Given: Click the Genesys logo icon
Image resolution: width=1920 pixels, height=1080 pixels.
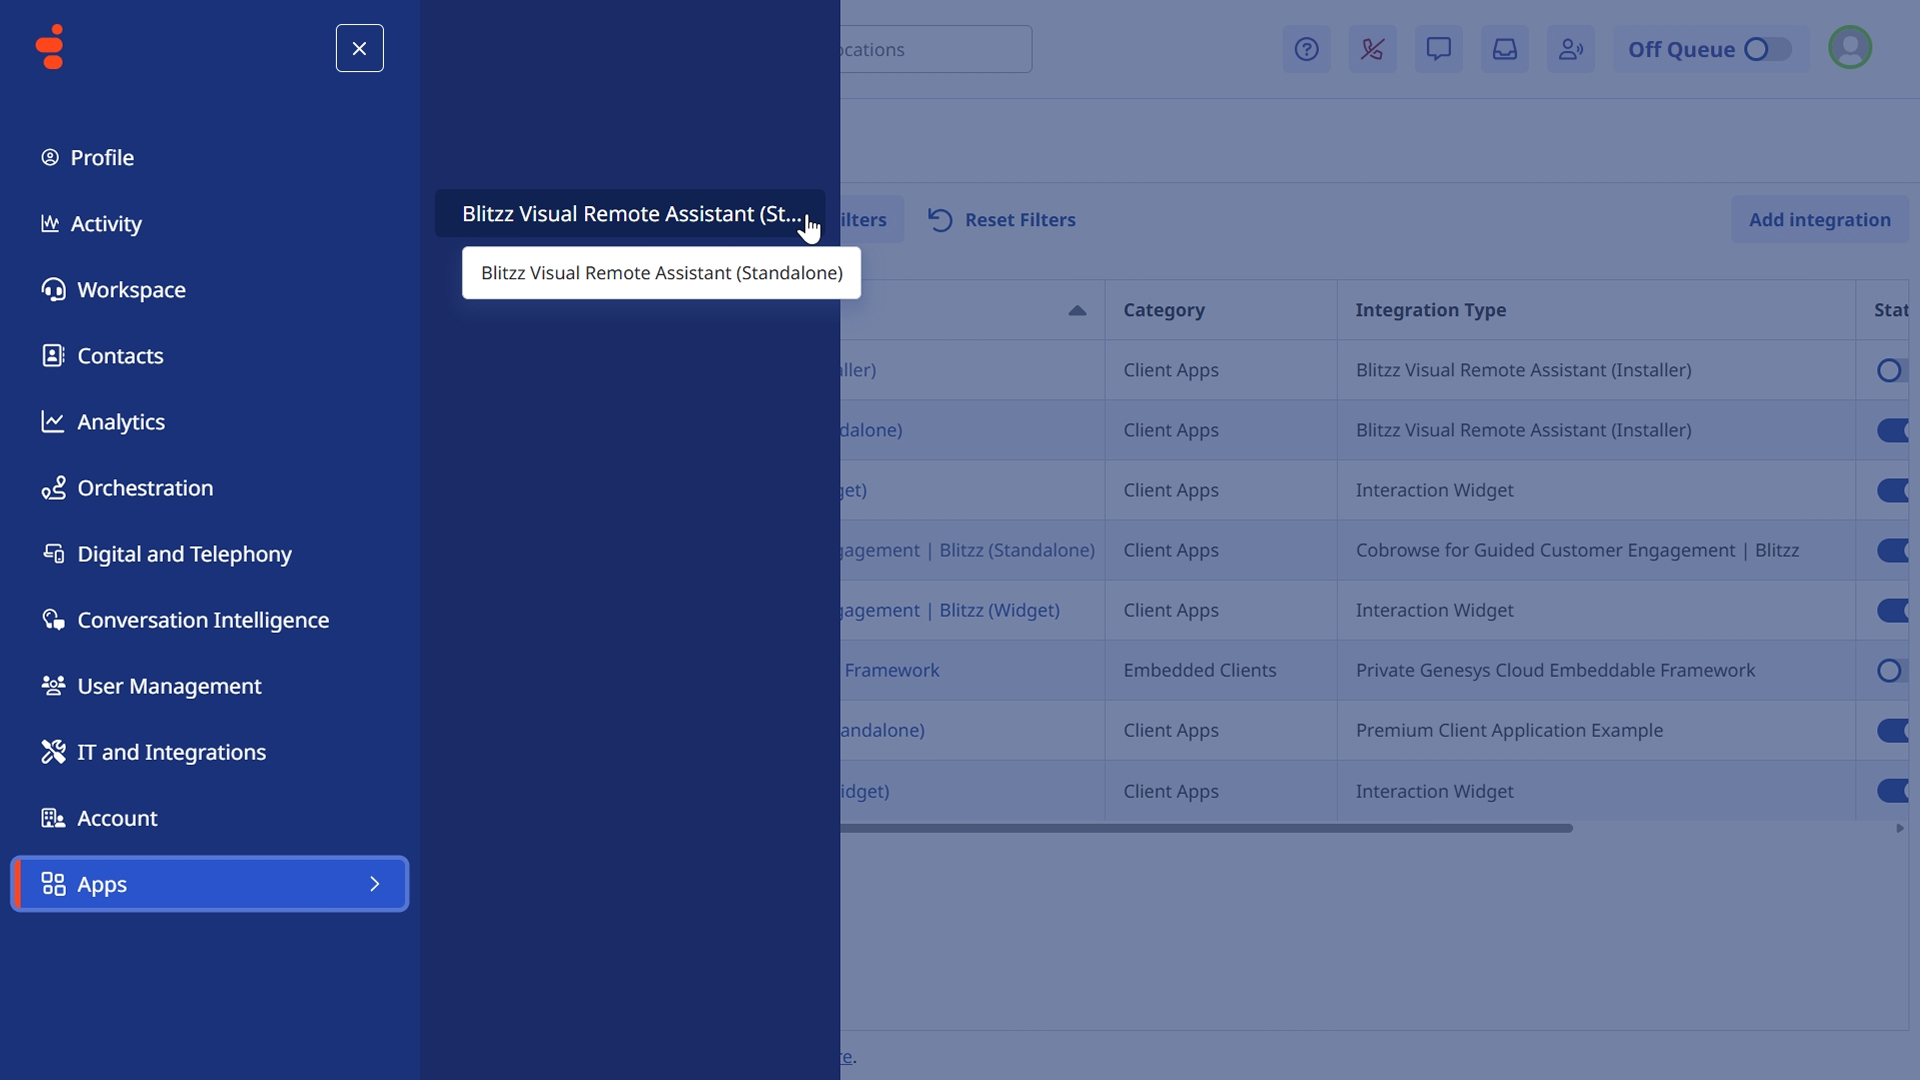Looking at the screenshot, I should point(49,47).
